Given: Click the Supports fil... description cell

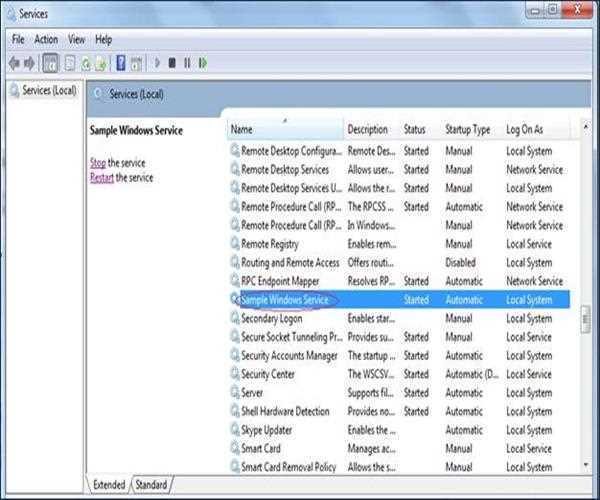Looking at the screenshot, I should [372, 393].
